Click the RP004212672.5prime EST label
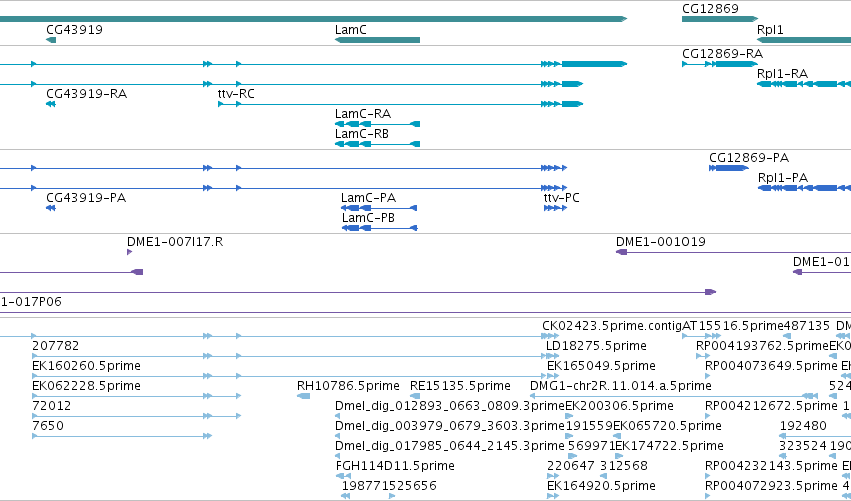Screen dimensions: 851x501 [771, 407]
